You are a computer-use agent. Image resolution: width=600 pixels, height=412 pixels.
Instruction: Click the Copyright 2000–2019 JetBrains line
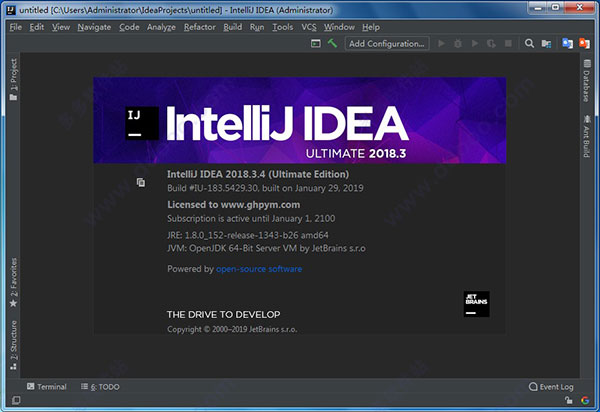pyautogui.click(x=232, y=329)
